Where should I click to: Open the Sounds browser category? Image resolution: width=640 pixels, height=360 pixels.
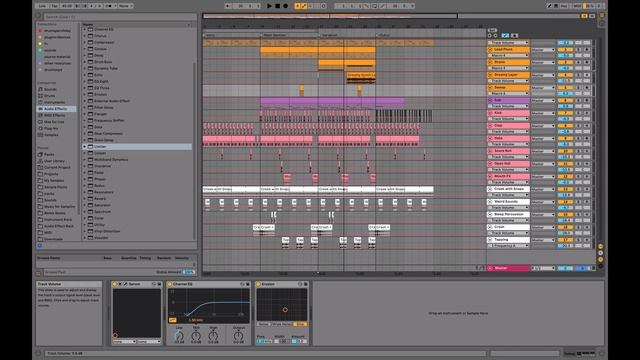pyautogui.click(x=50, y=89)
